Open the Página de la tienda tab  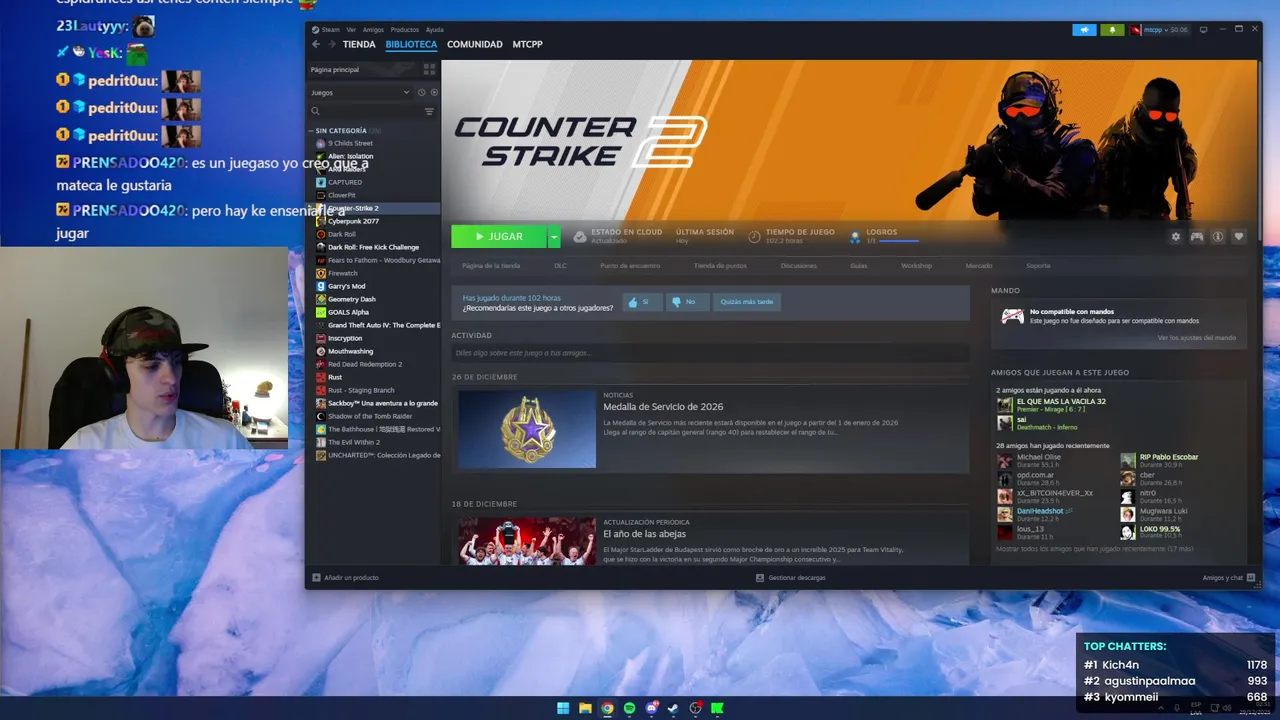coord(491,266)
